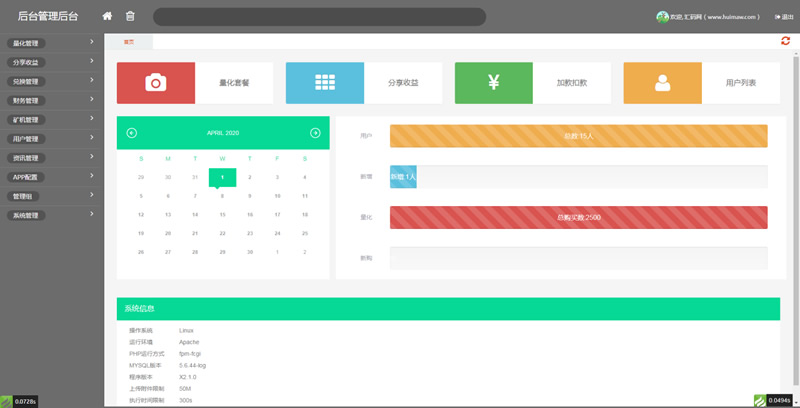Open the 用户列表 shortcut link
800x408 pixels.
coord(740,83)
